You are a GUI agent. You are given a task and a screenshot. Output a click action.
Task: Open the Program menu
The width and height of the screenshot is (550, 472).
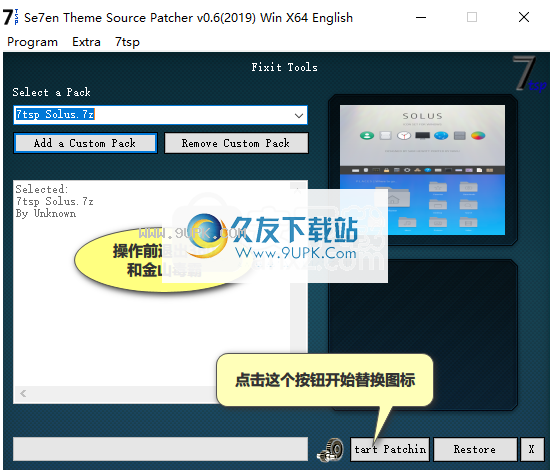point(32,42)
